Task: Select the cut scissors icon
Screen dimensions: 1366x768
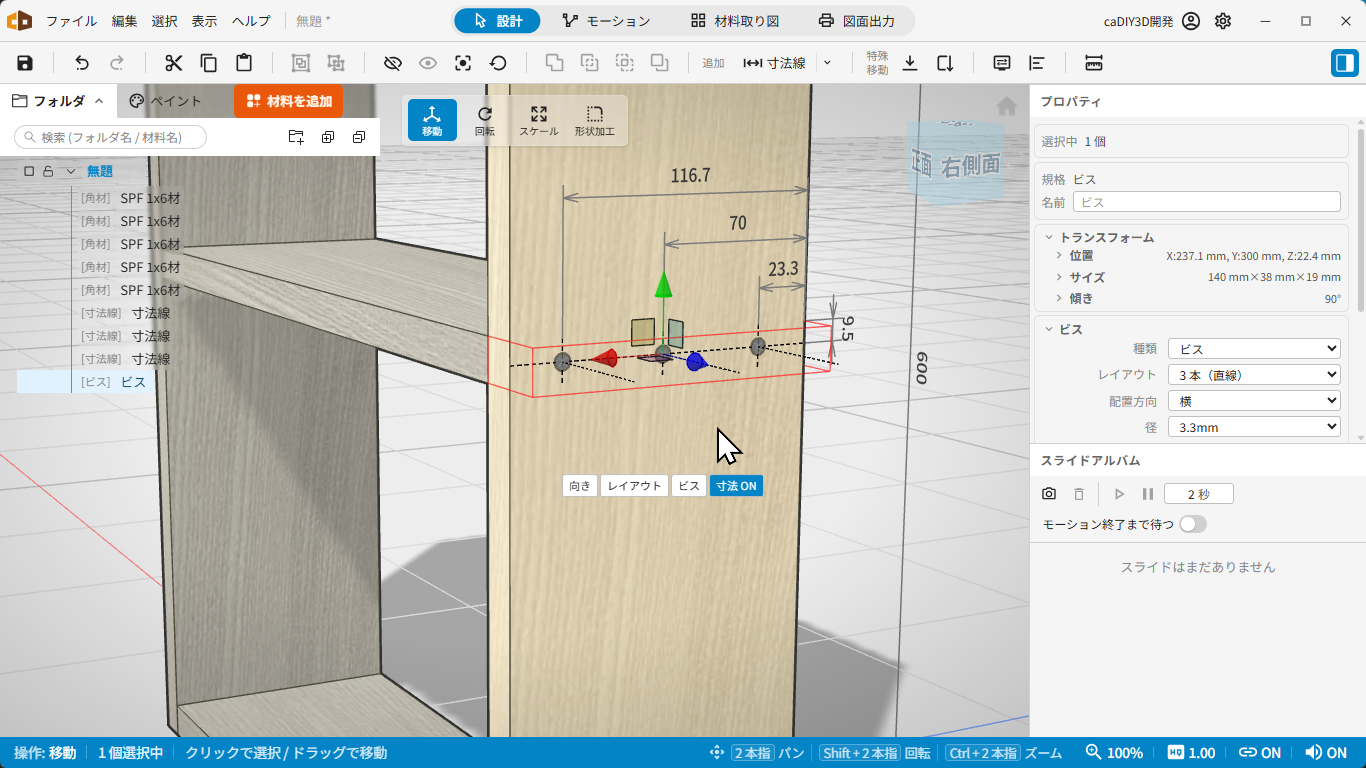Action: point(174,63)
